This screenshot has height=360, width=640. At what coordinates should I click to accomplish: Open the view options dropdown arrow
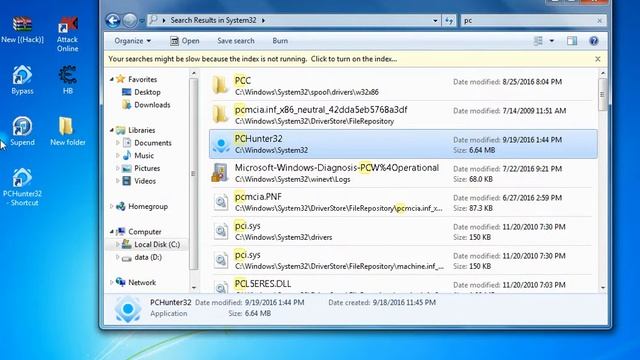(551, 41)
